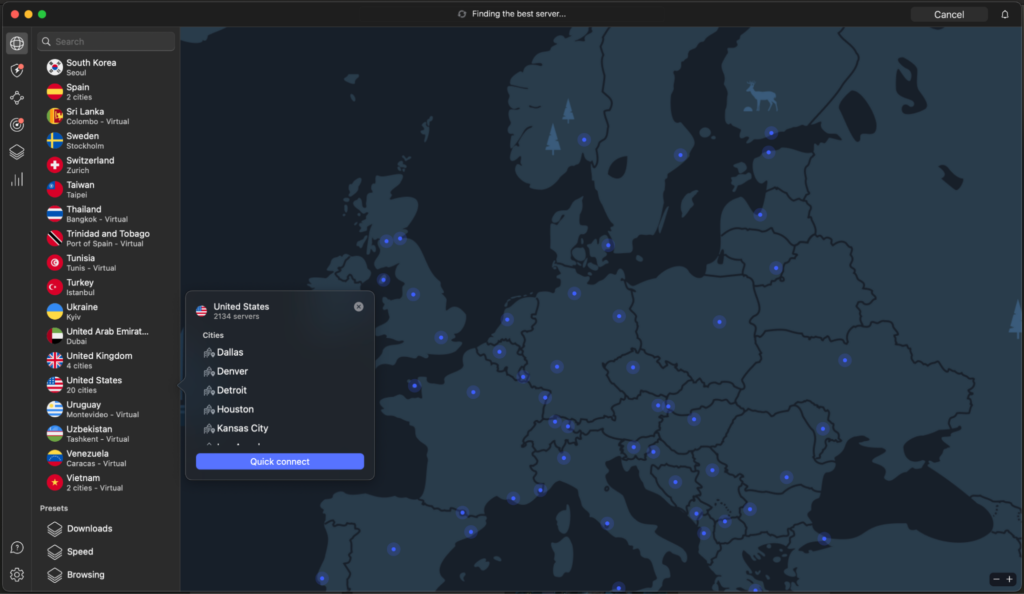This screenshot has height=594, width=1024.
Task: Open the Meshnet icon in sidebar
Action: point(17,98)
